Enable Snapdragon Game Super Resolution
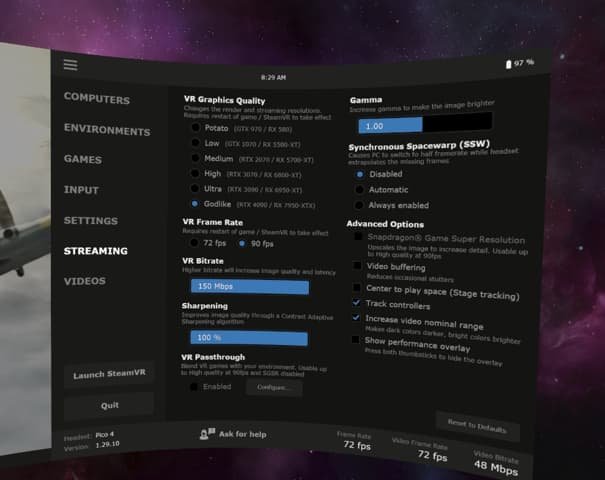The height and width of the screenshot is (480, 605). tap(358, 236)
